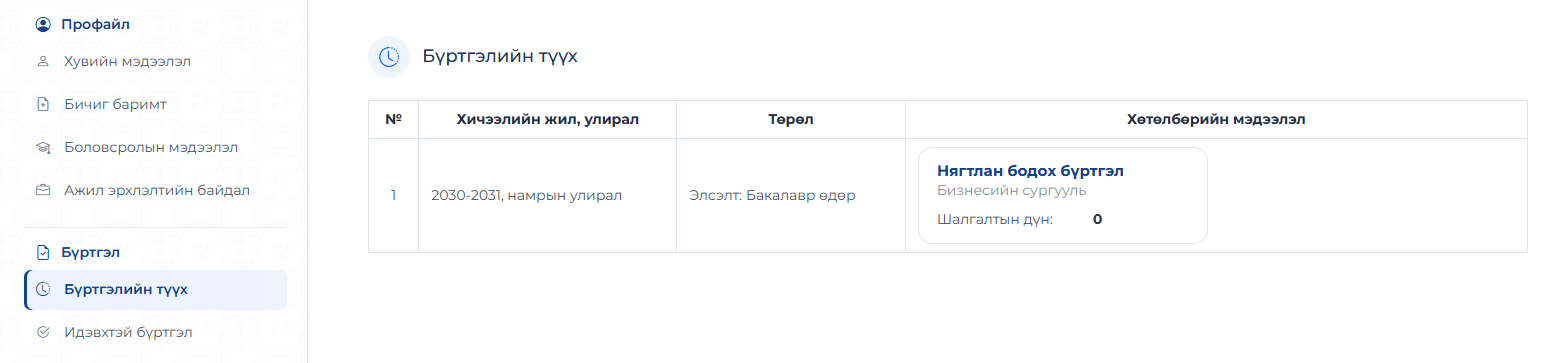The image size is (1550, 363).
Task: Click Хичээлийн жил, улирал column header
Action: tap(548, 120)
